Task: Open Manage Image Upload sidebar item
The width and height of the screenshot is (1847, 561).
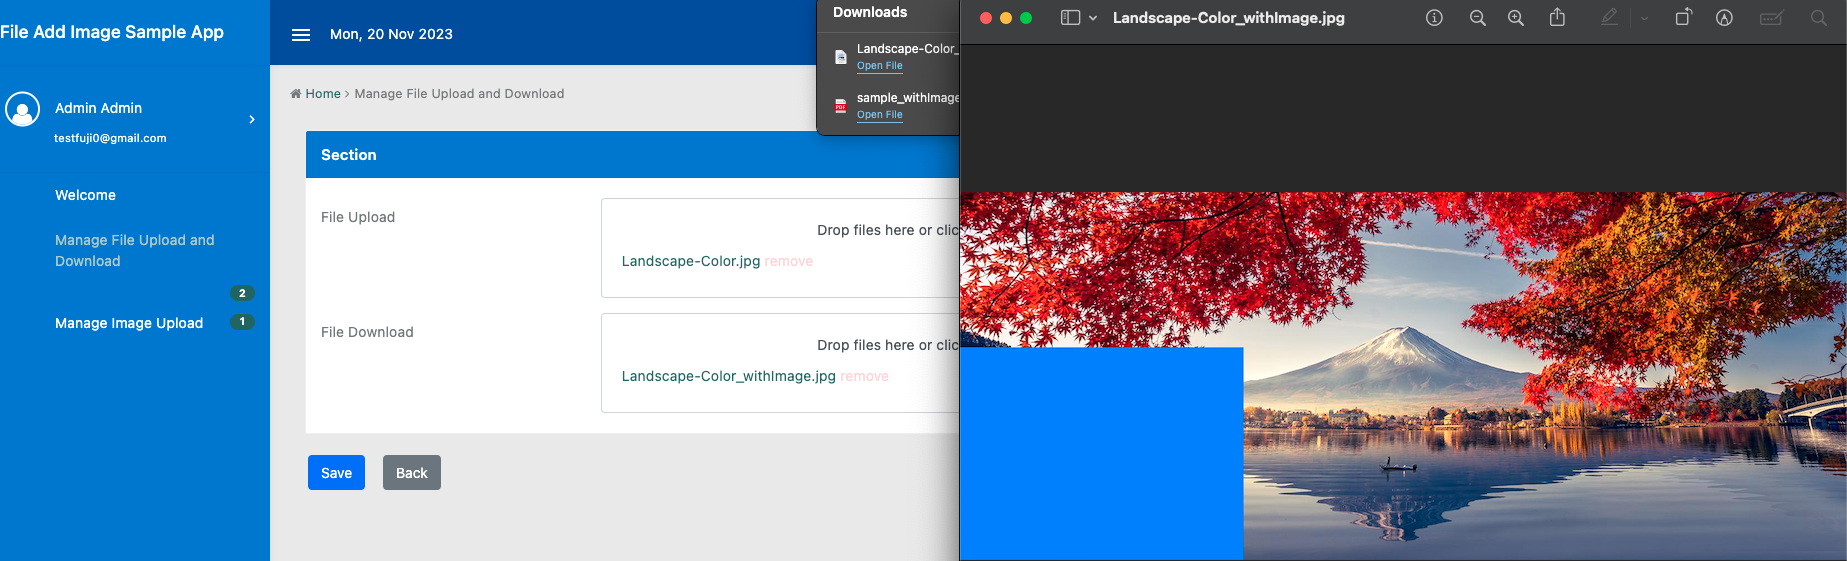Action: (x=129, y=323)
